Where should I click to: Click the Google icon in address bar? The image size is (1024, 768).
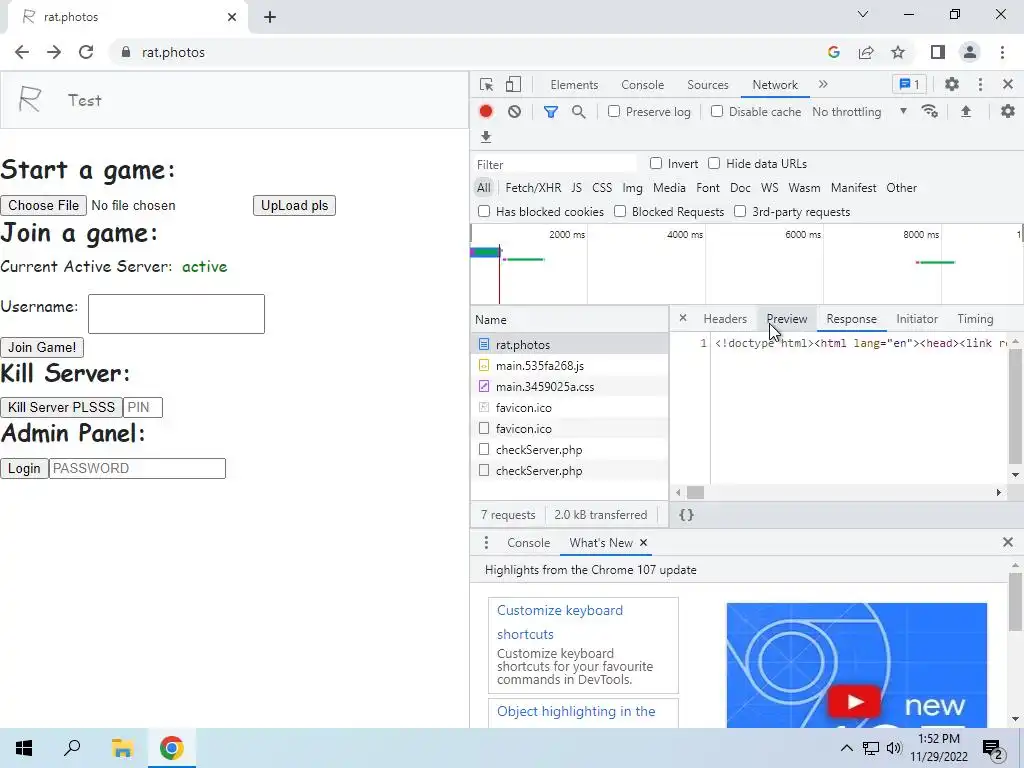pyautogui.click(x=833, y=52)
